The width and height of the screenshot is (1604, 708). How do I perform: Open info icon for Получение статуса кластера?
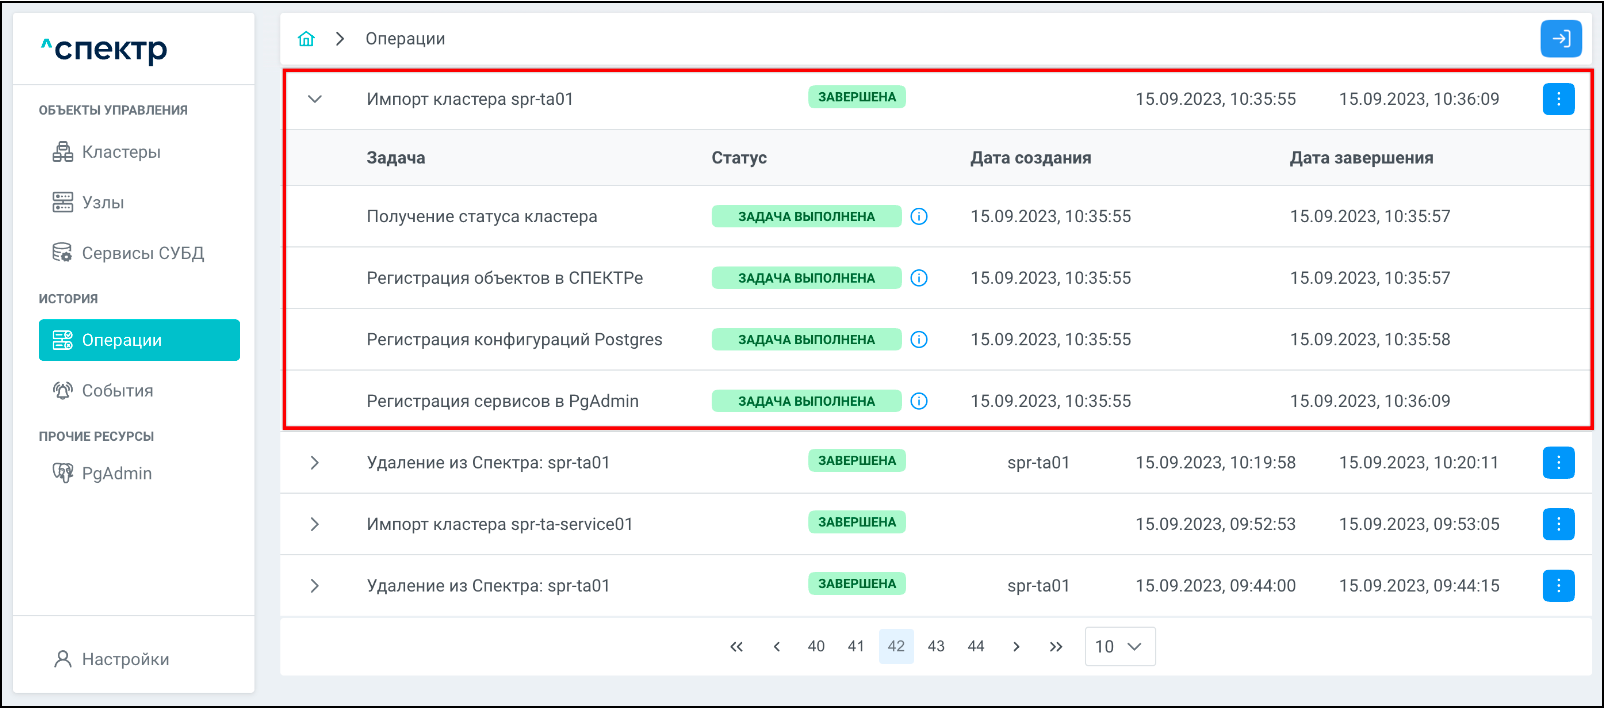(x=919, y=217)
